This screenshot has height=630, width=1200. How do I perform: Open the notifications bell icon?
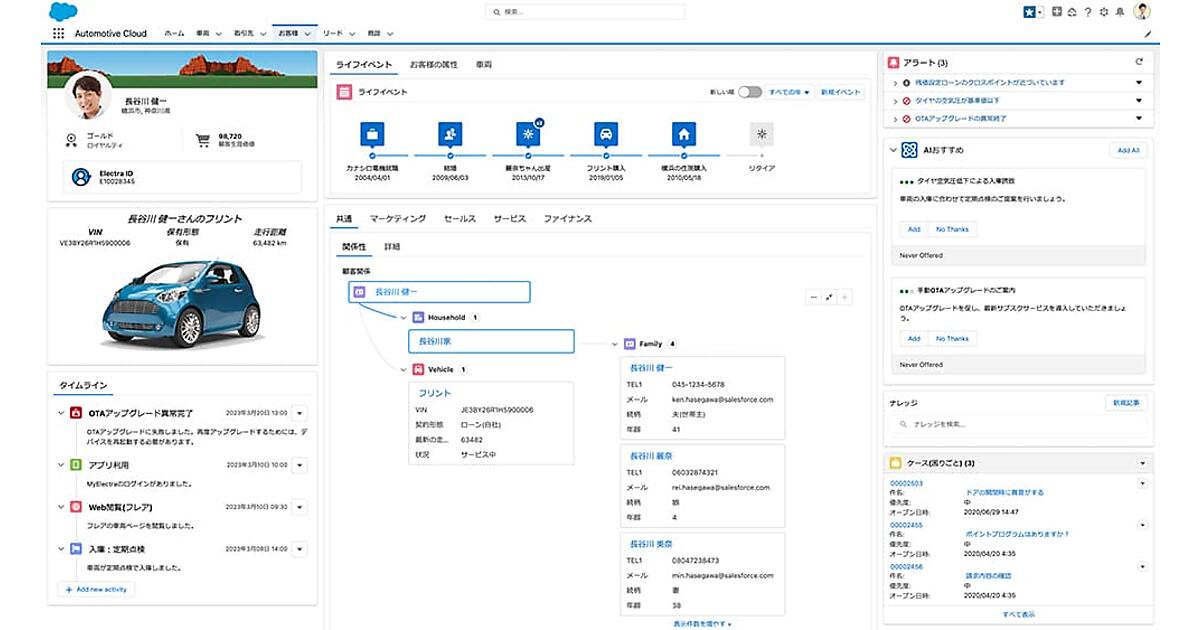(1119, 12)
